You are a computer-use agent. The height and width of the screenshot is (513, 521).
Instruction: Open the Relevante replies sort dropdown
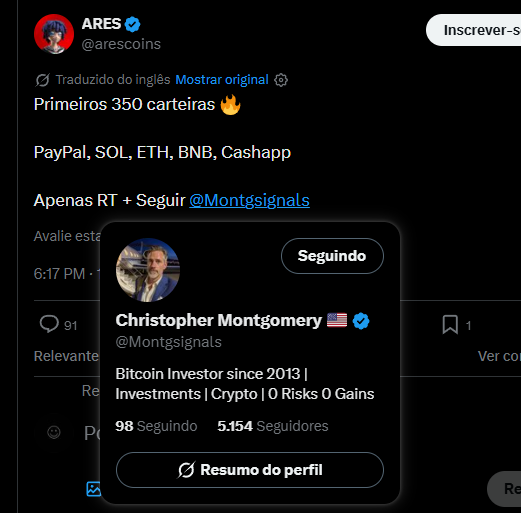[66, 356]
